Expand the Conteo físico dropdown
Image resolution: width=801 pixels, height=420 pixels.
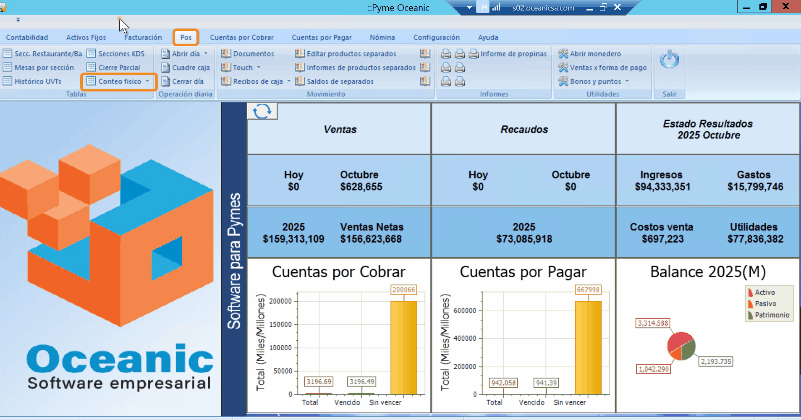(148, 81)
